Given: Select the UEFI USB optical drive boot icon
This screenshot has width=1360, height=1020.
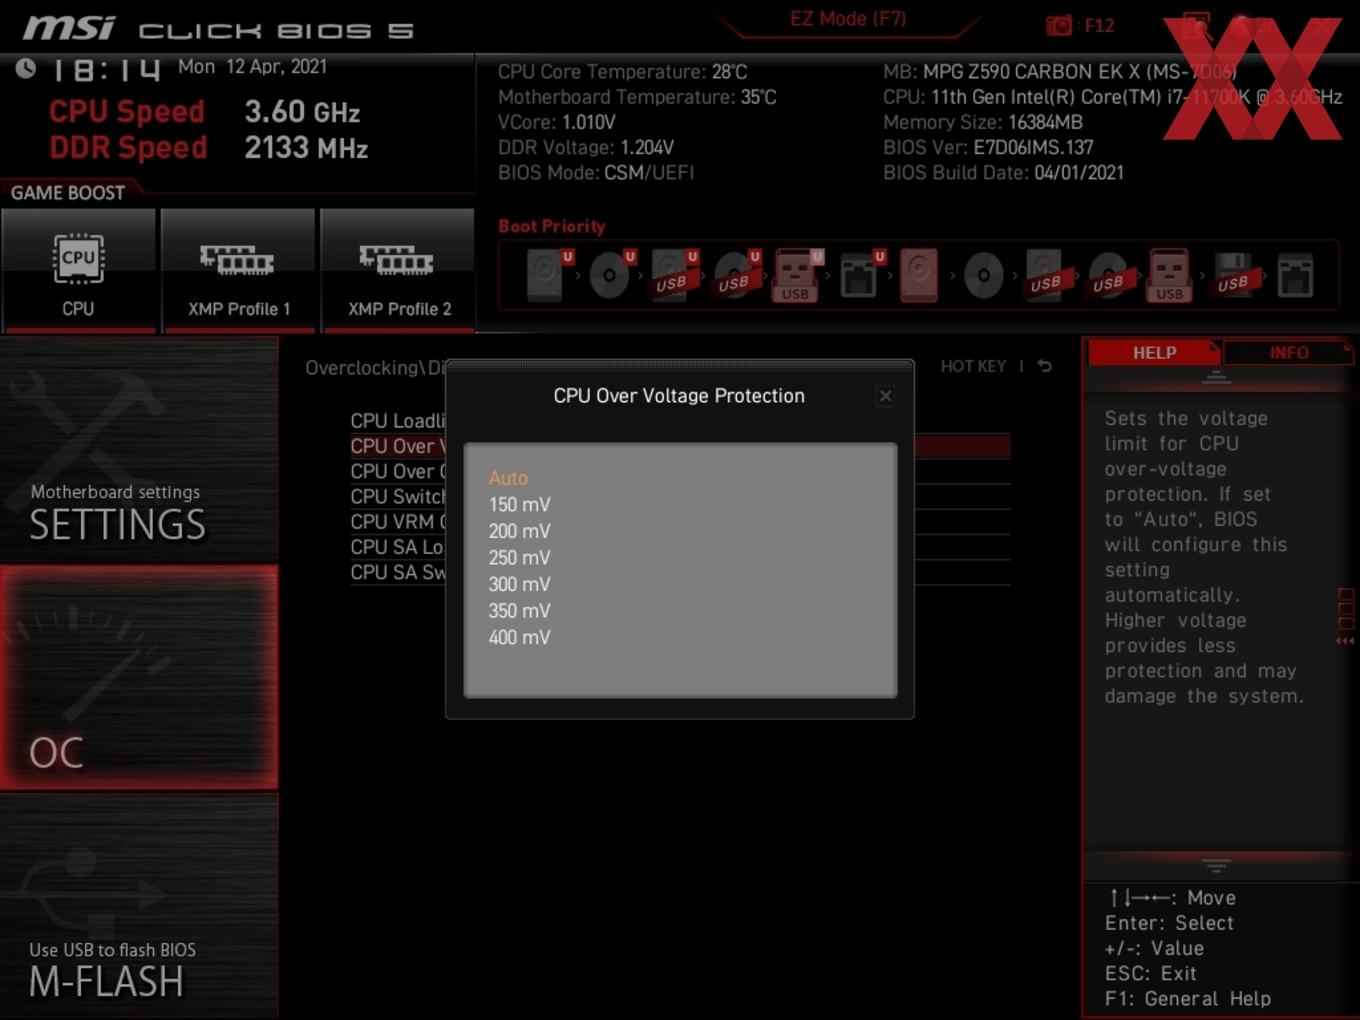Looking at the screenshot, I should pos(736,274).
